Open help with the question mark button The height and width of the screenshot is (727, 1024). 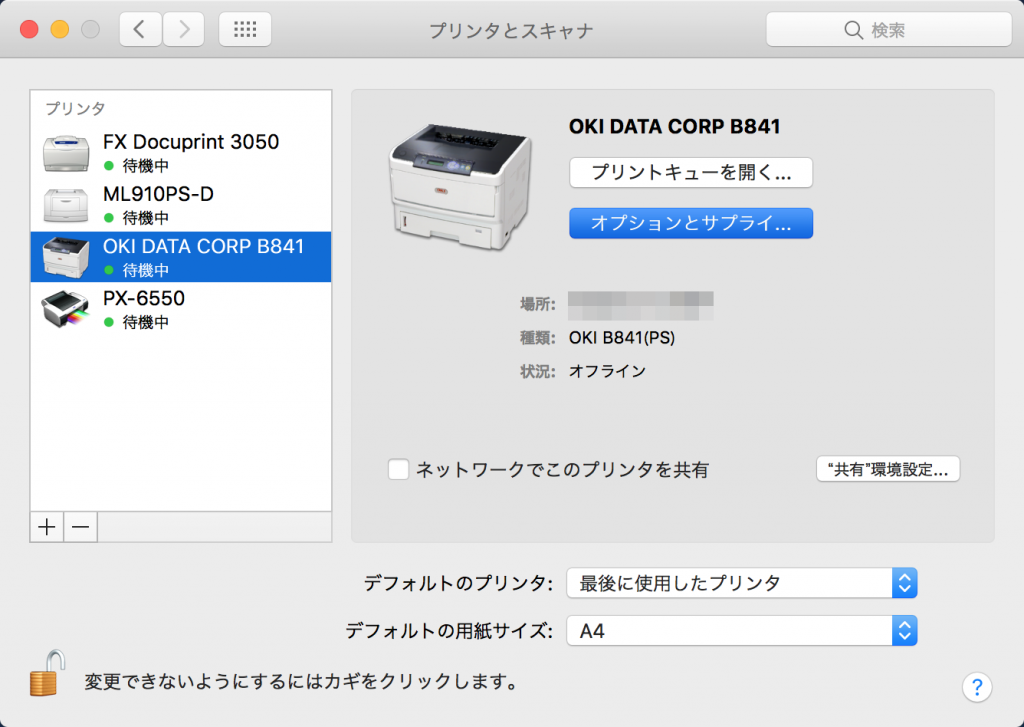[x=976, y=686]
